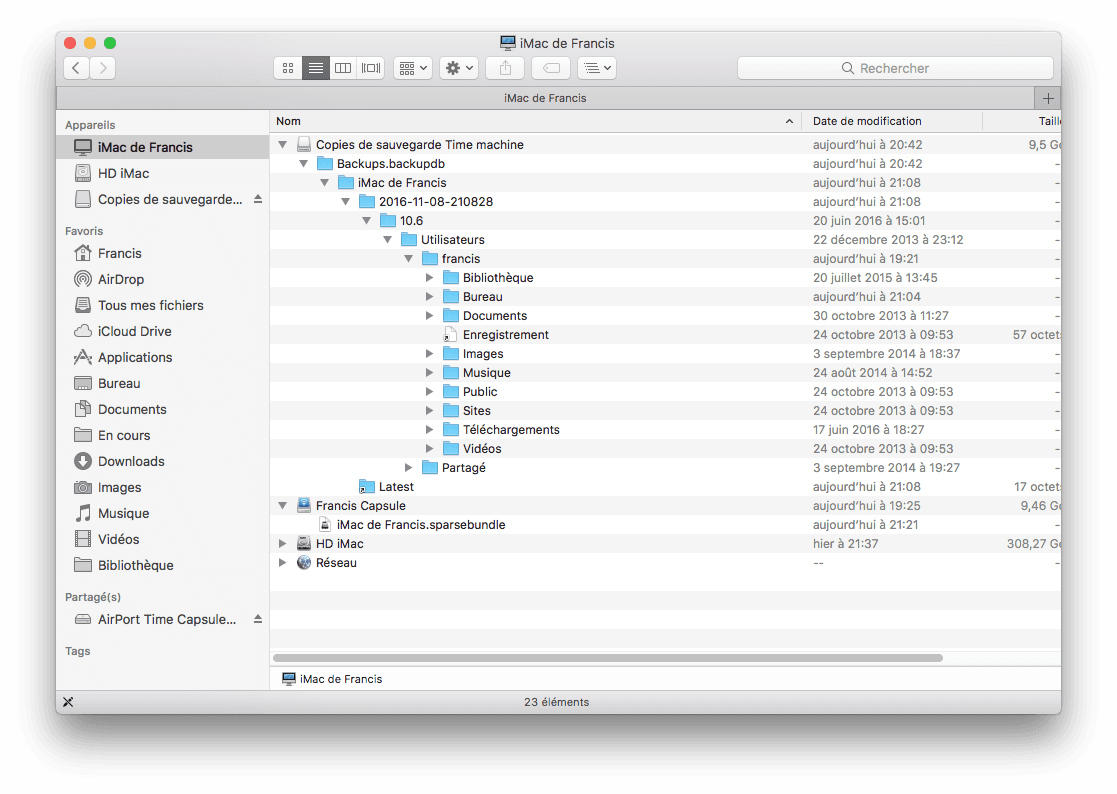Collapse the 2016-11-08-210828 folder
The height and width of the screenshot is (794, 1117).
coord(346,202)
